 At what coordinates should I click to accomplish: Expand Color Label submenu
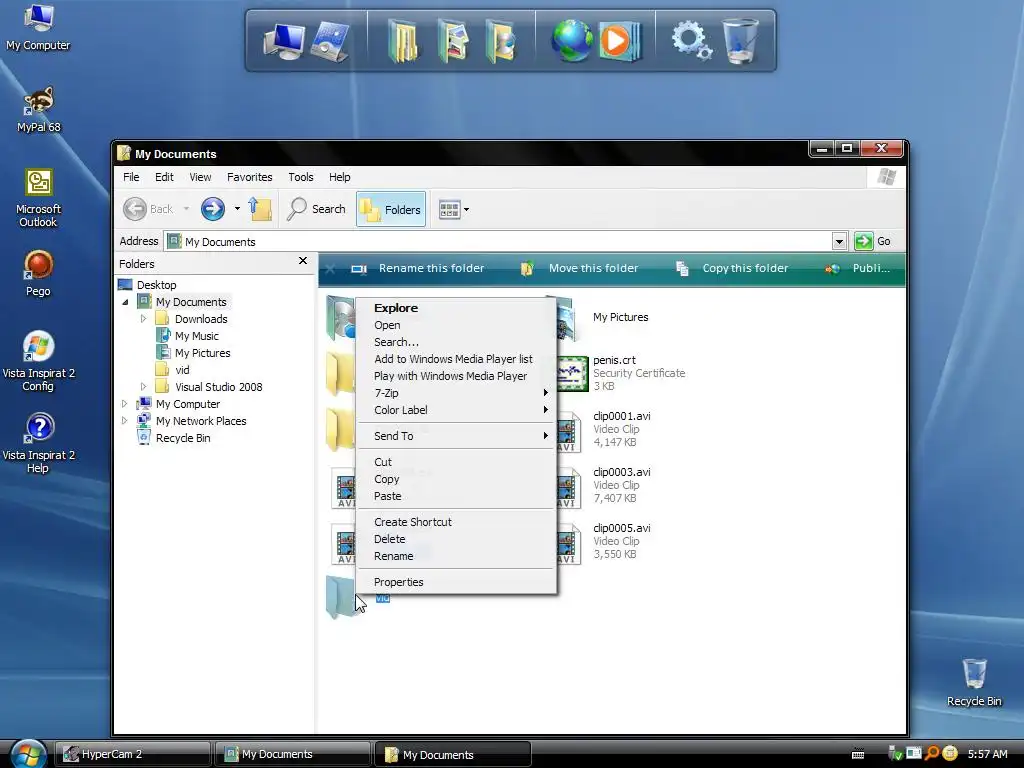[456, 409]
